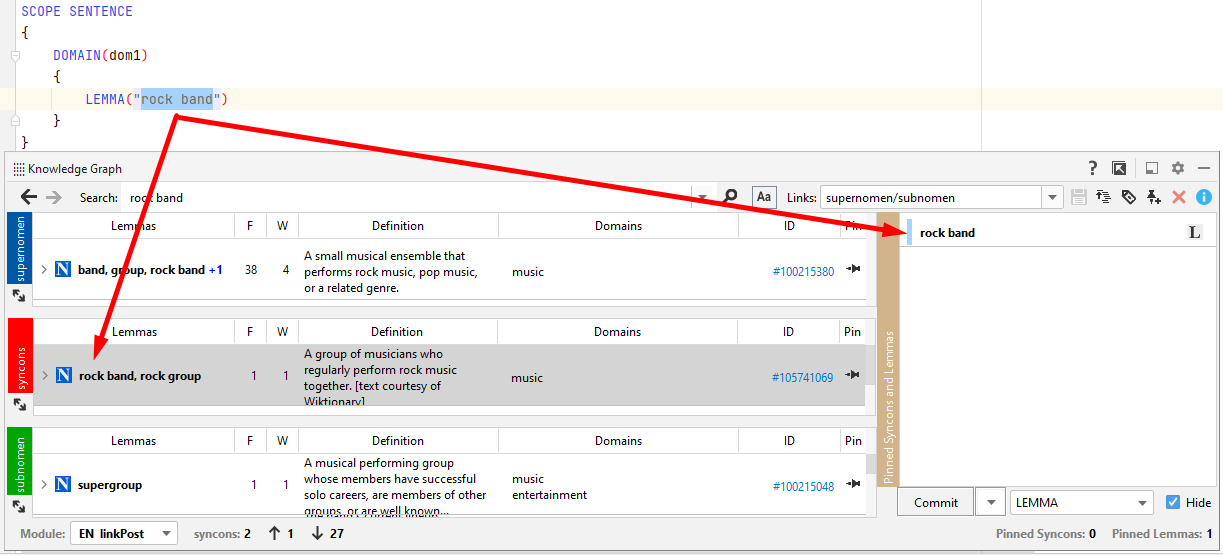Open the Links supernomen/subnomen dropdown
The width and height of the screenshot is (1223, 555).
point(1051,198)
